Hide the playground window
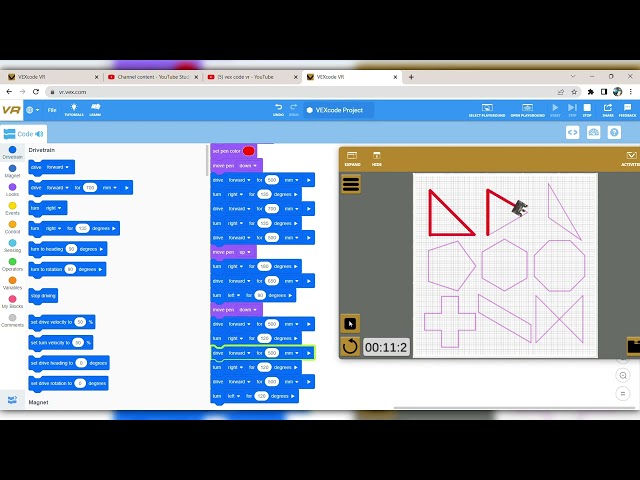Screen dimensions: 640x480 pos(376,159)
